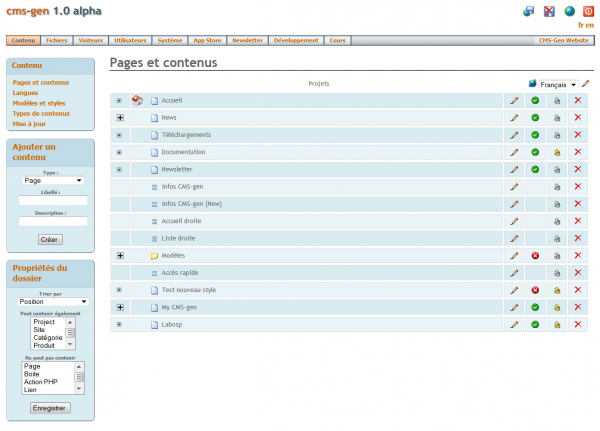
Task: Follow the Mise à jour link
Action: [x=29, y=124]
